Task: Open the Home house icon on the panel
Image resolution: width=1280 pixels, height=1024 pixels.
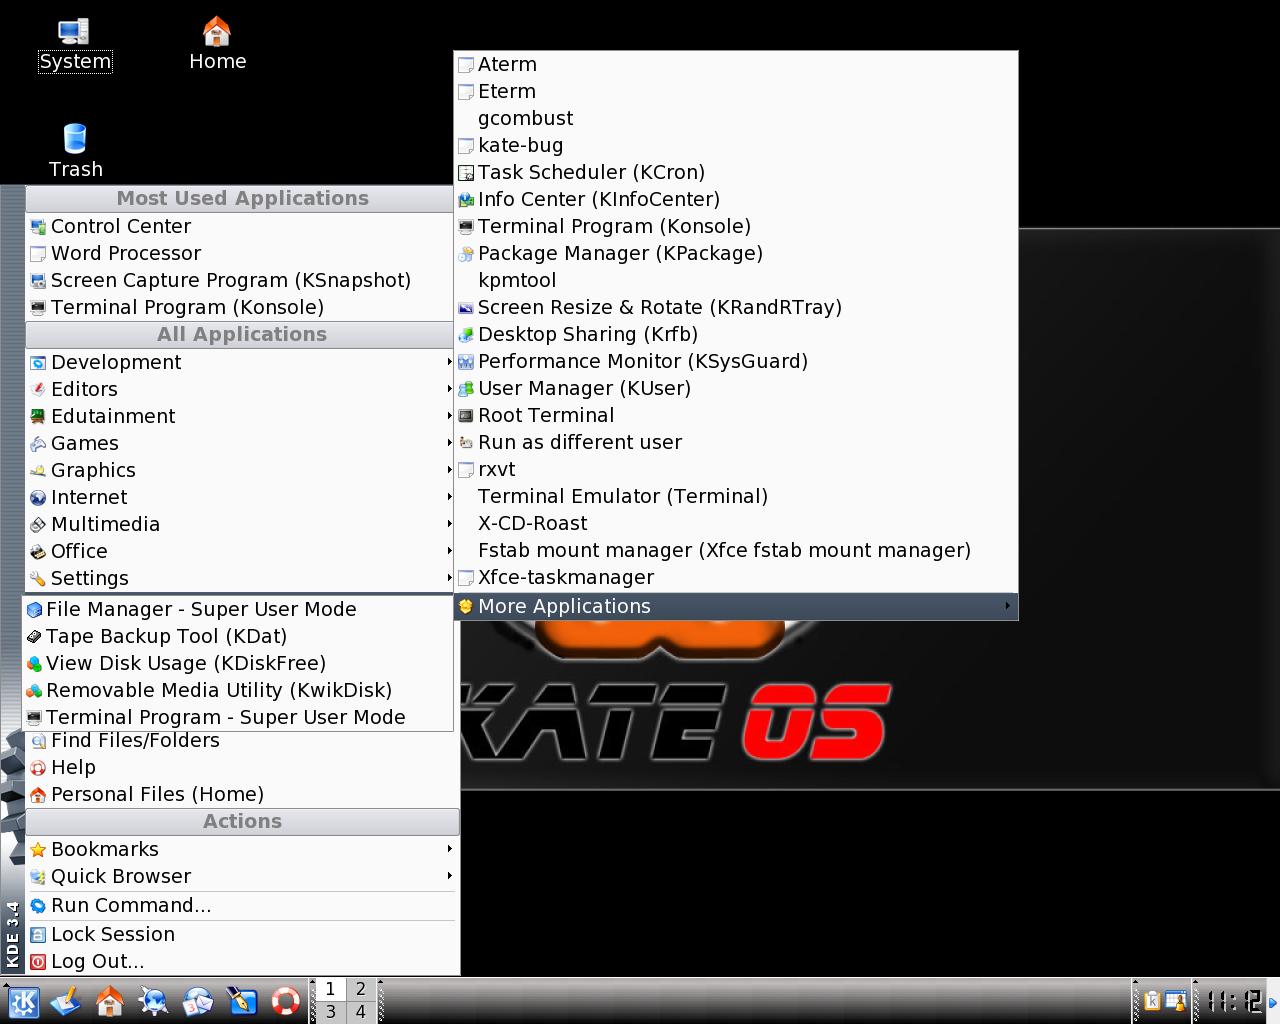Action: (110, 1001)
